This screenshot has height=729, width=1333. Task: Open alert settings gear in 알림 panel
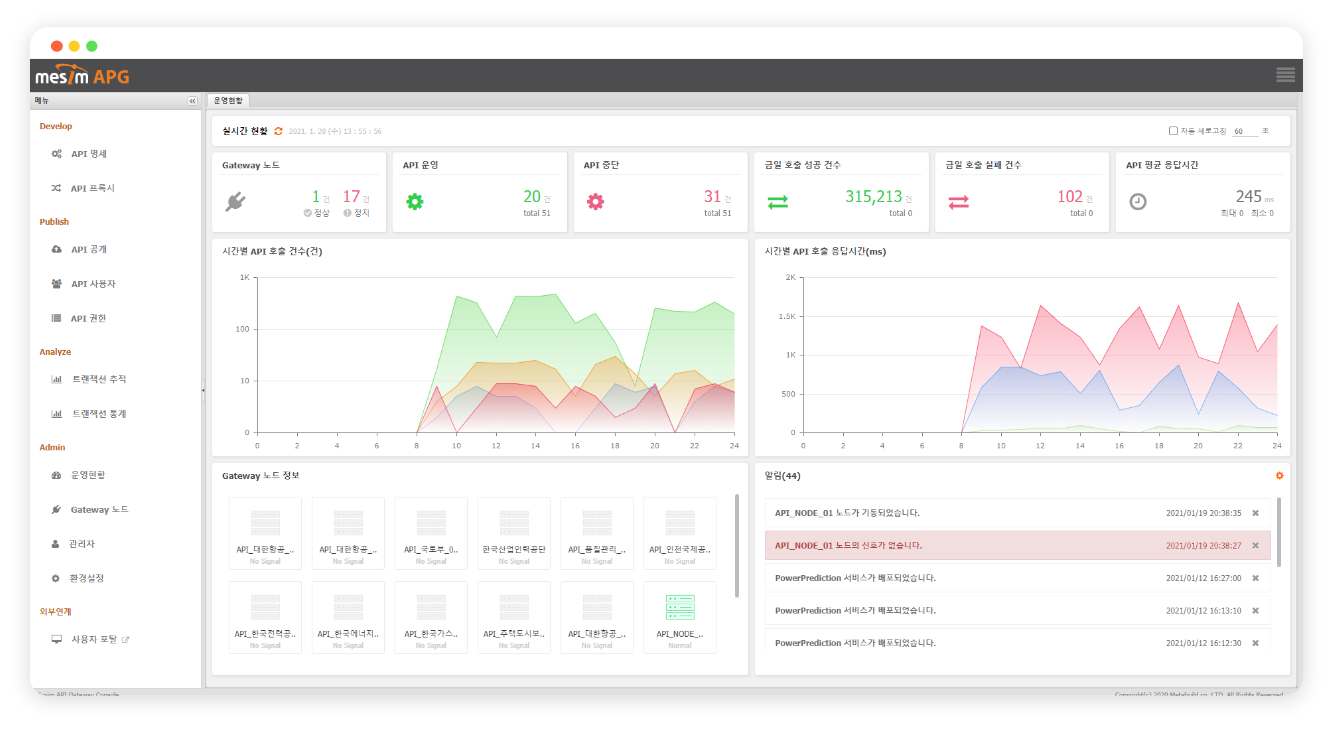point(1279,476)
